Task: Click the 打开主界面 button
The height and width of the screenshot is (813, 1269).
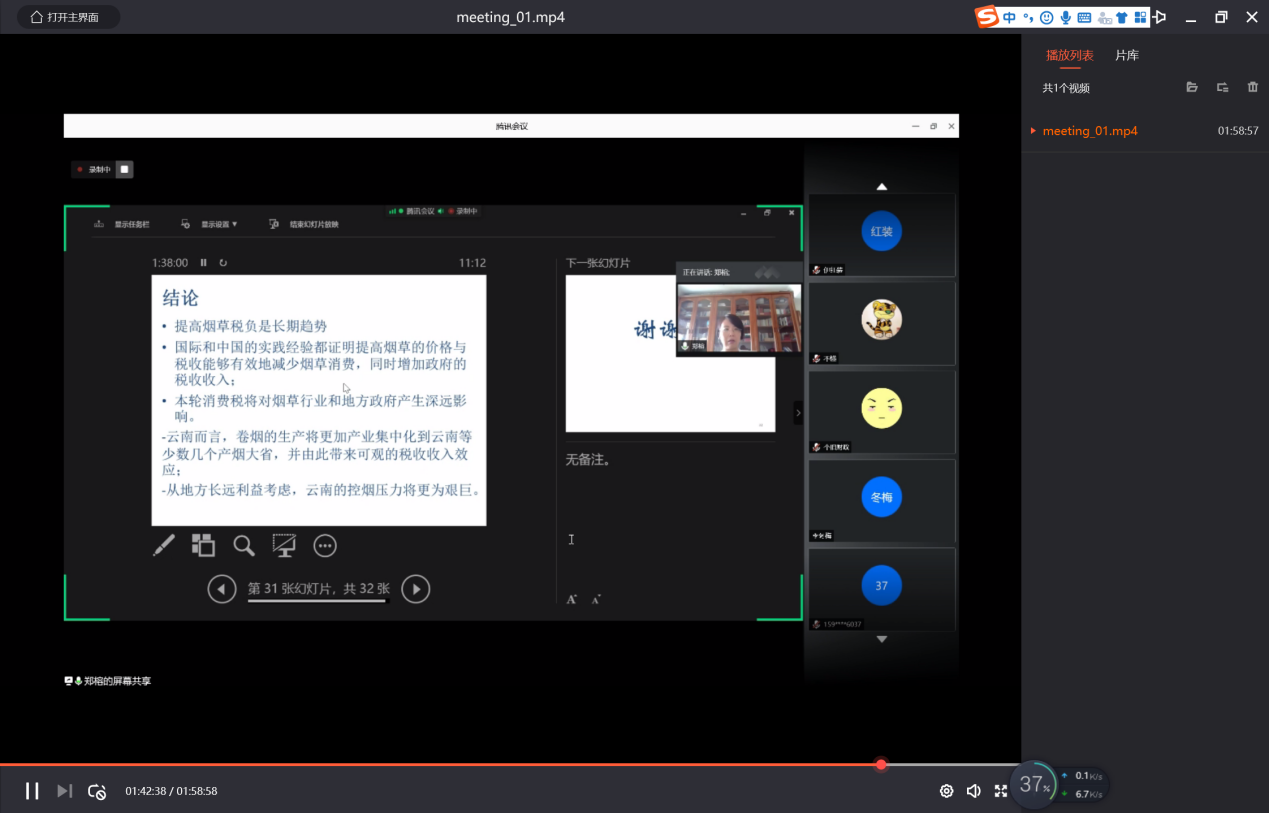Action: (x=68, y=17)
